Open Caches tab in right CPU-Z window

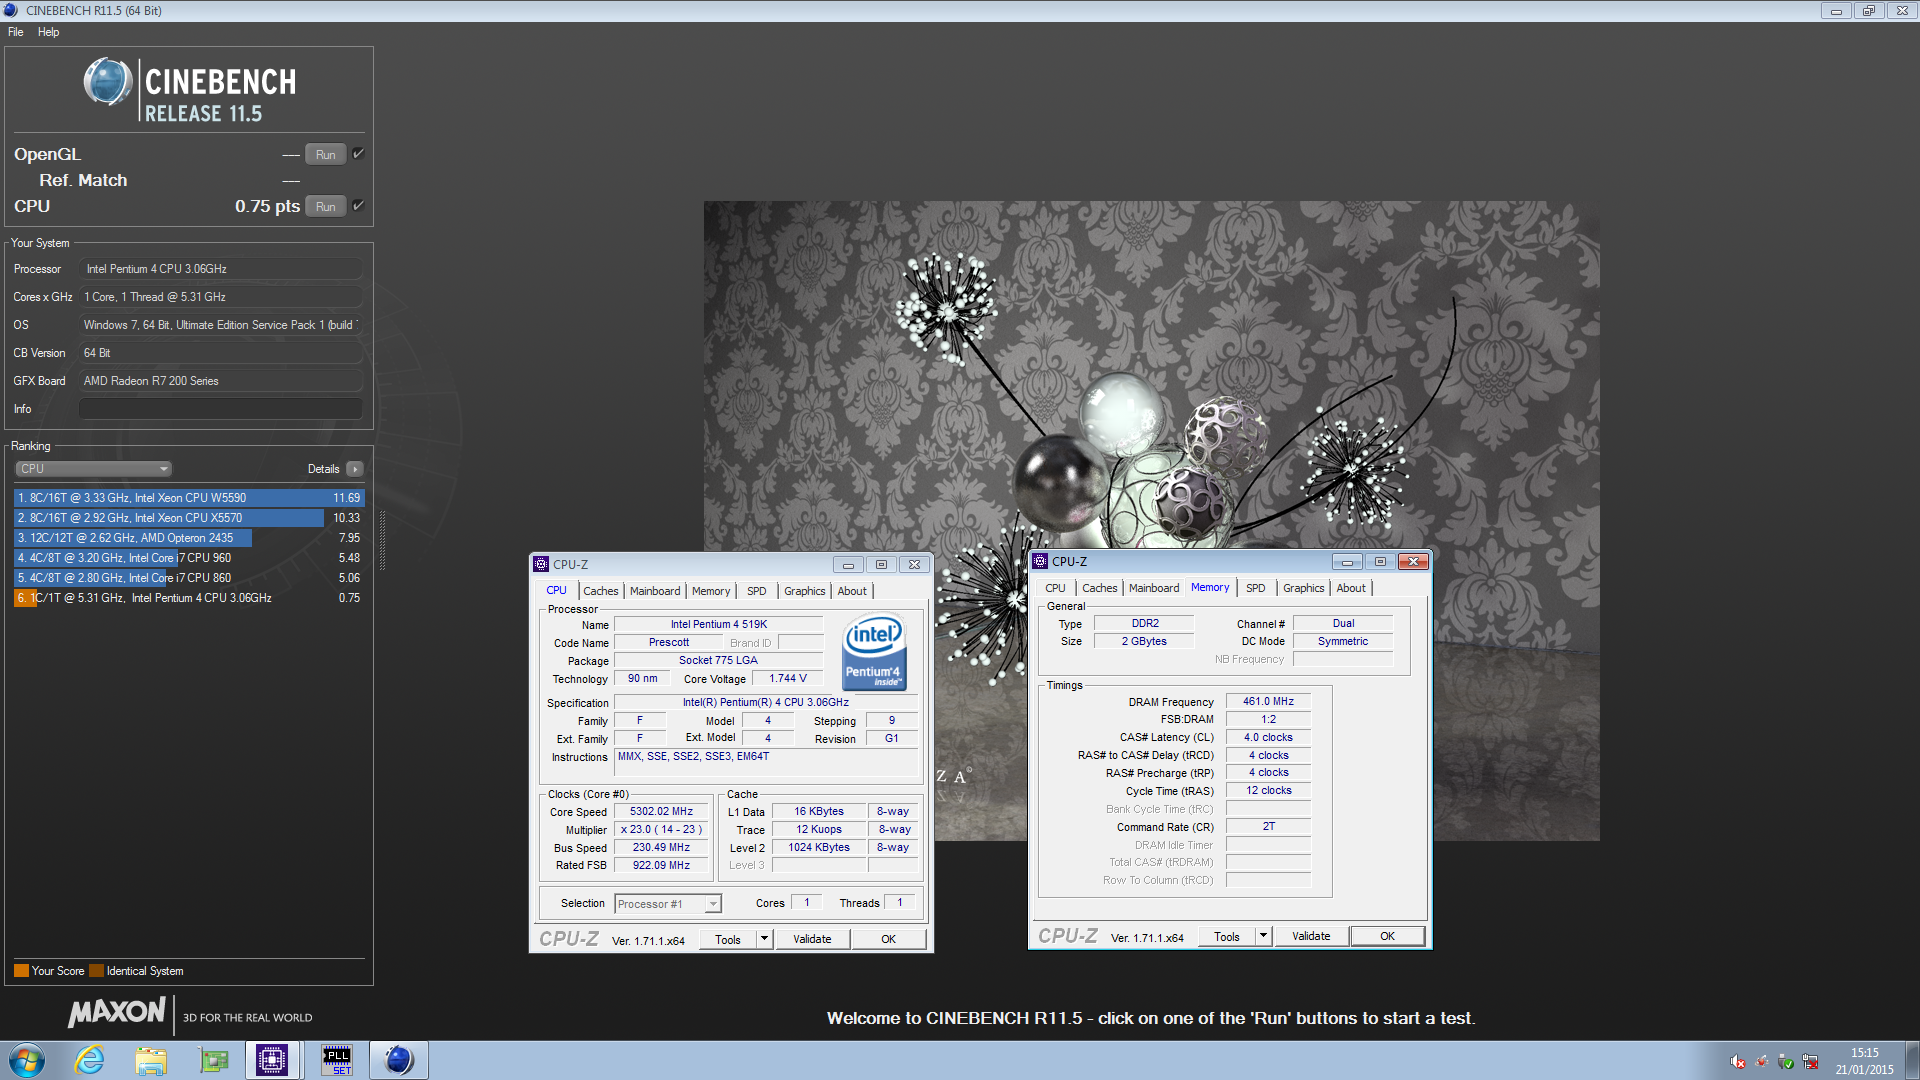click(1100, 588)
